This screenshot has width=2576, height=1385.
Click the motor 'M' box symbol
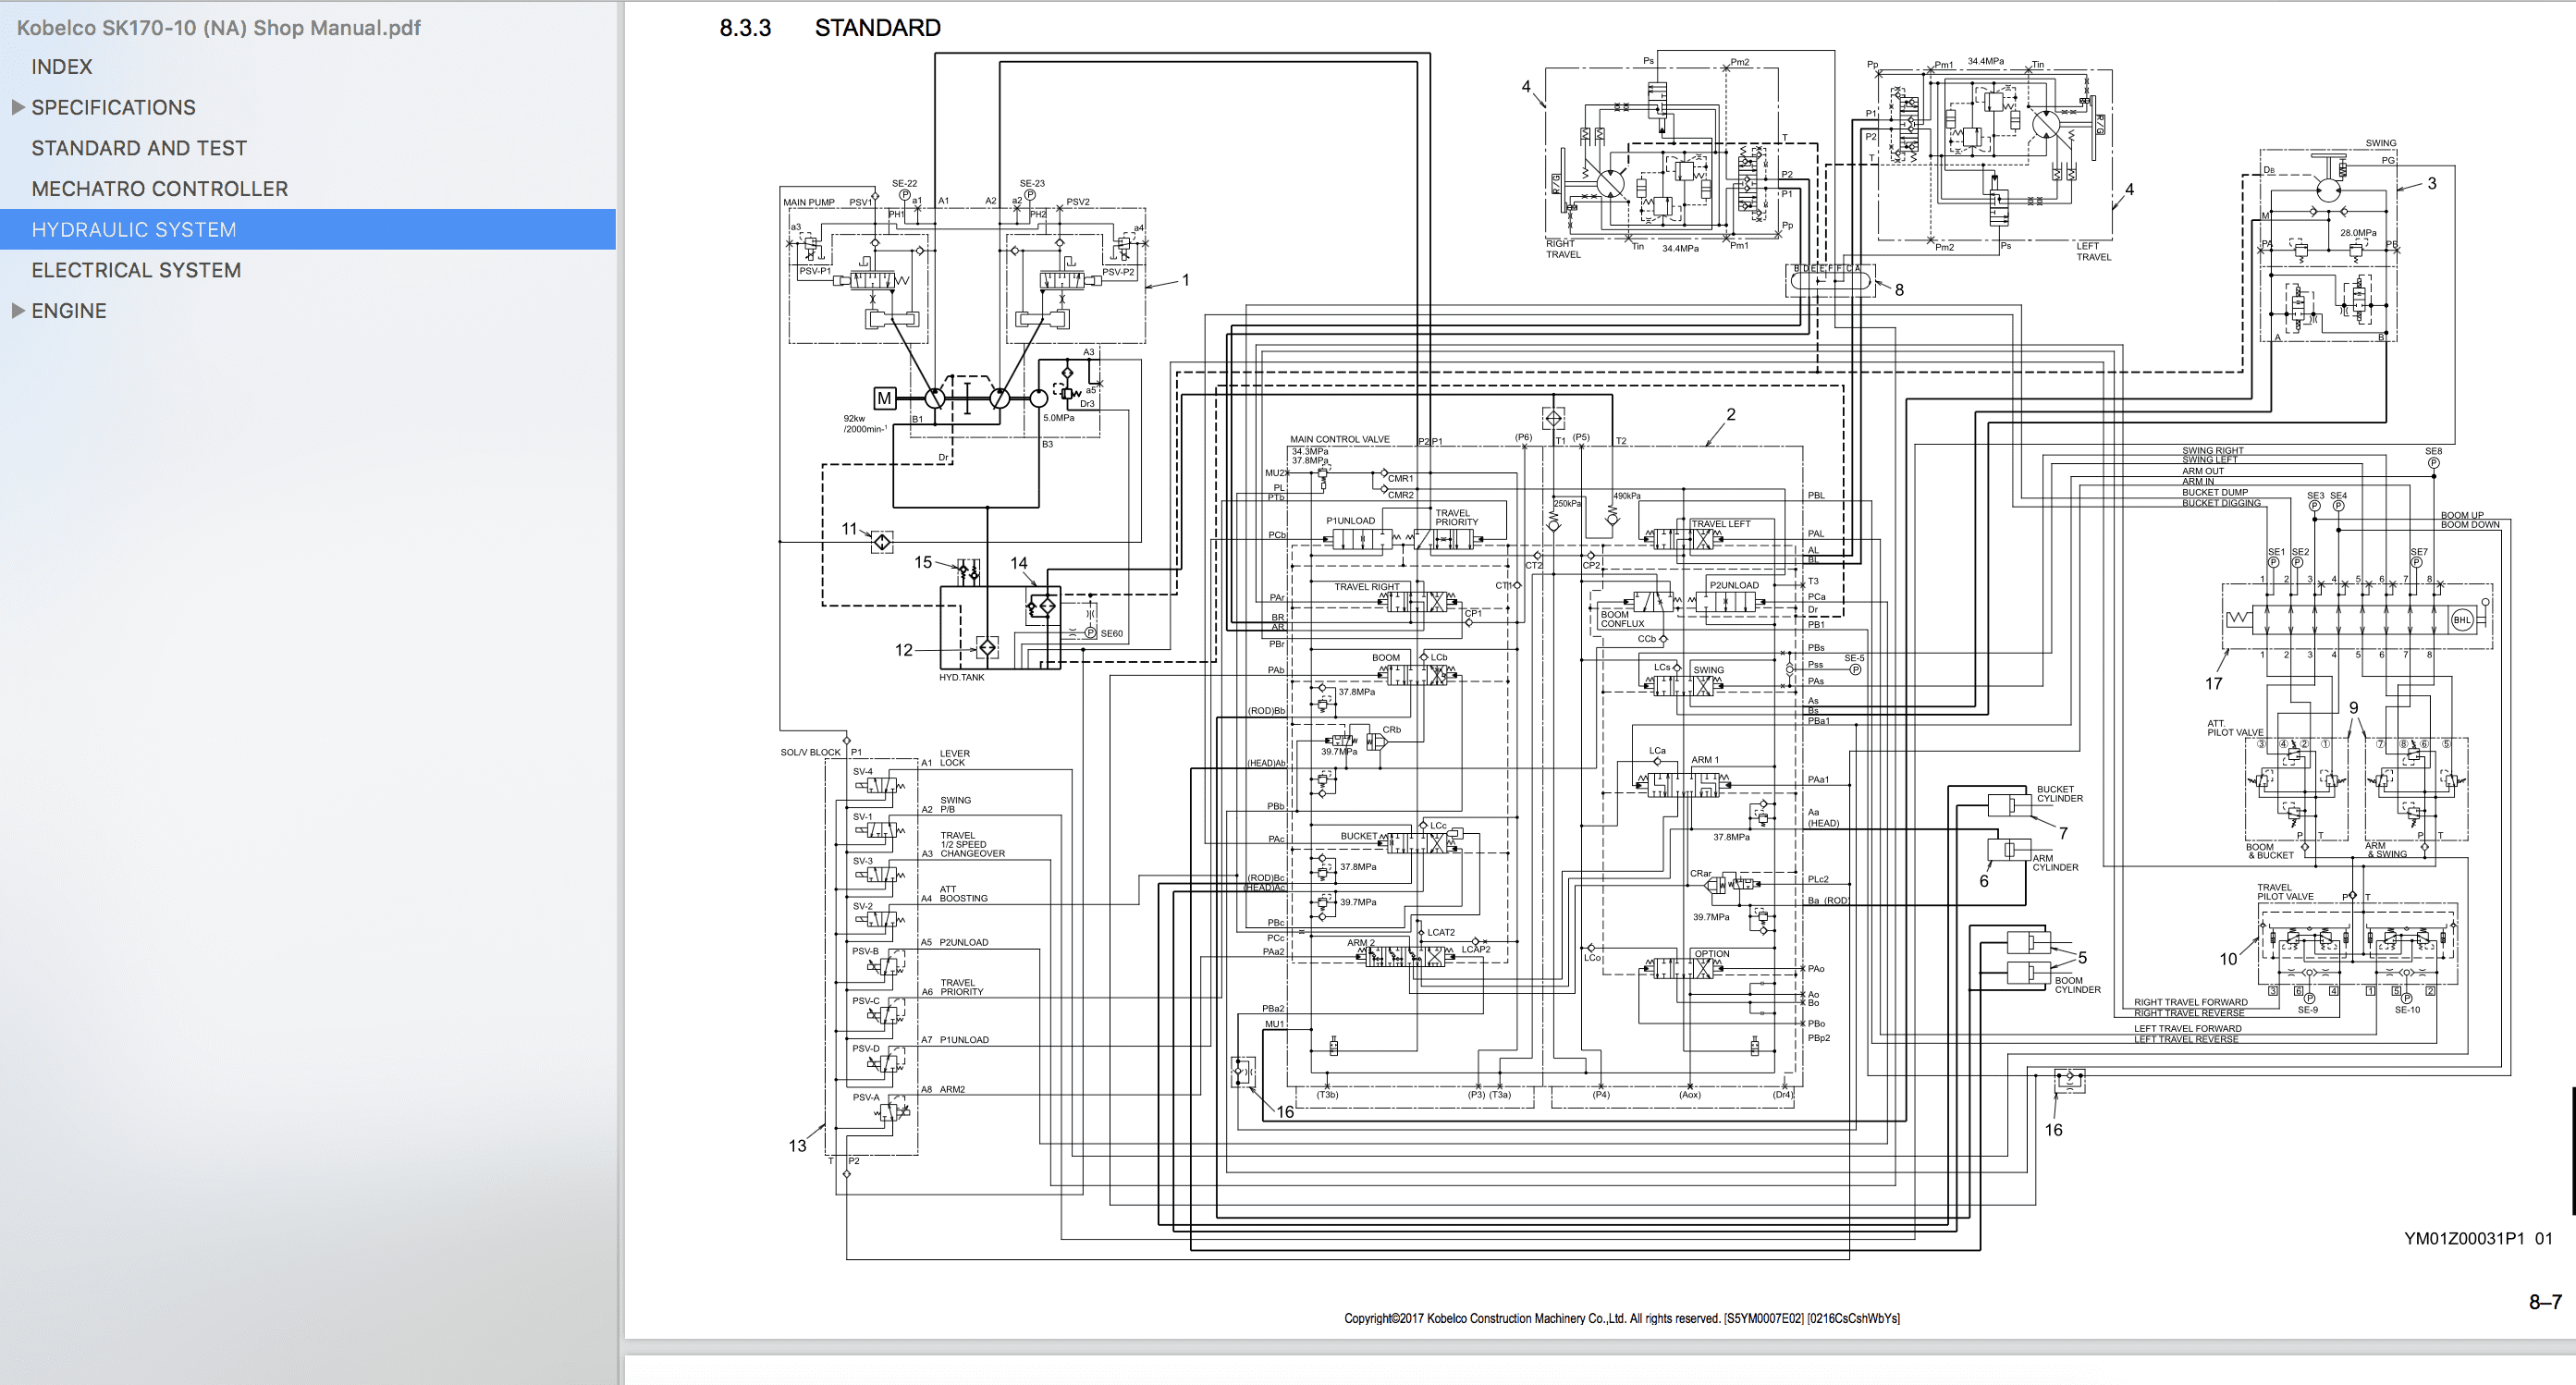tap(884, 398)
